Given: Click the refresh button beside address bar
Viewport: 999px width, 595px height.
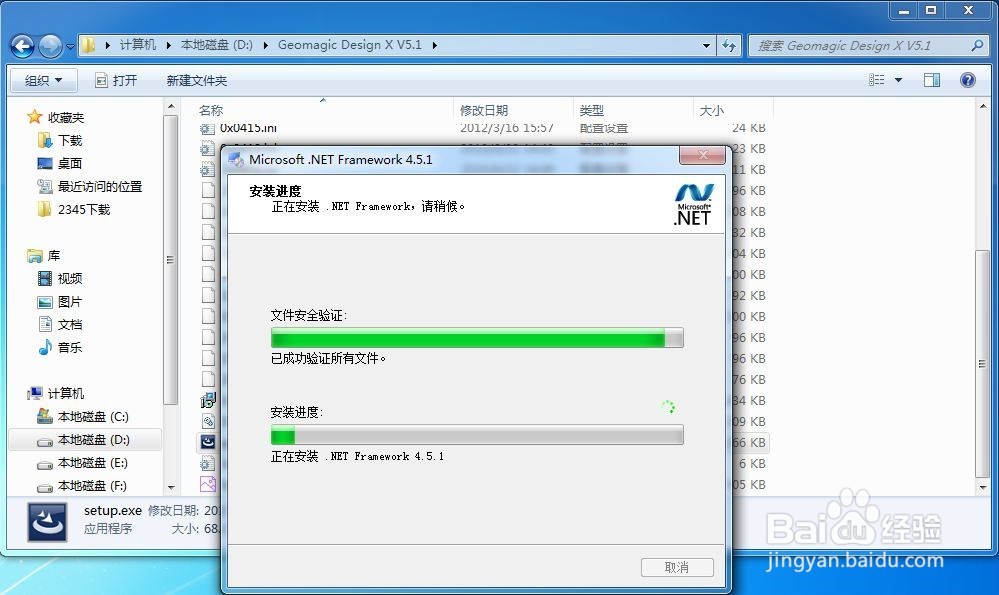Looking at the screenshot, I should click(x=729, y=45).
